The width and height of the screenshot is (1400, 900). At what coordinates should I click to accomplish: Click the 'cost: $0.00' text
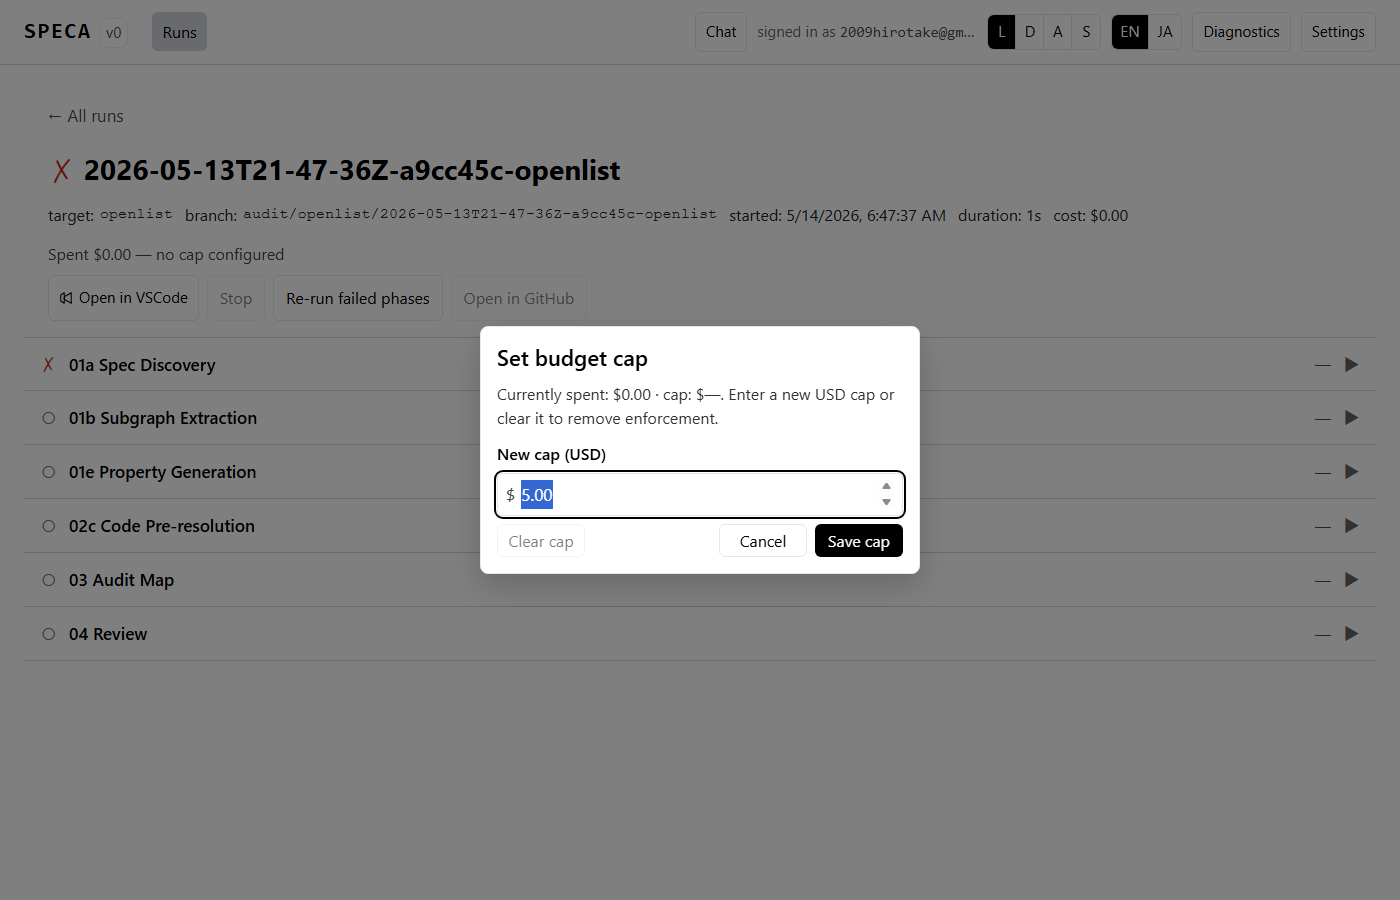(x=1090, y=215)
